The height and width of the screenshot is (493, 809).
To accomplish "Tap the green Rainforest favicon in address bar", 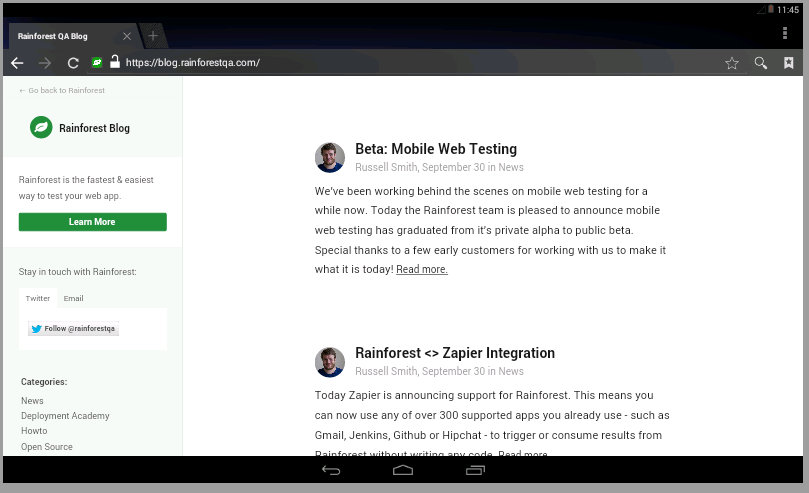I will (x=96, y=62).
